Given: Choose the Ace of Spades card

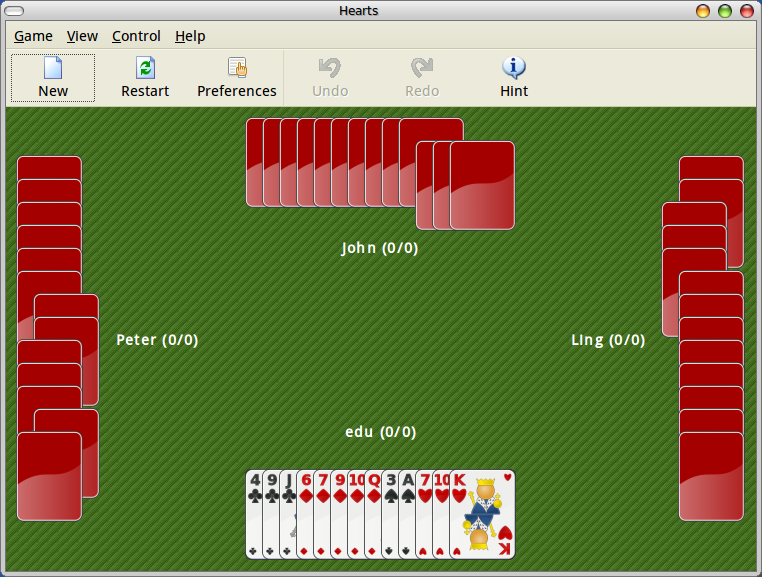Looking at the screenshot, I should 407,514.
